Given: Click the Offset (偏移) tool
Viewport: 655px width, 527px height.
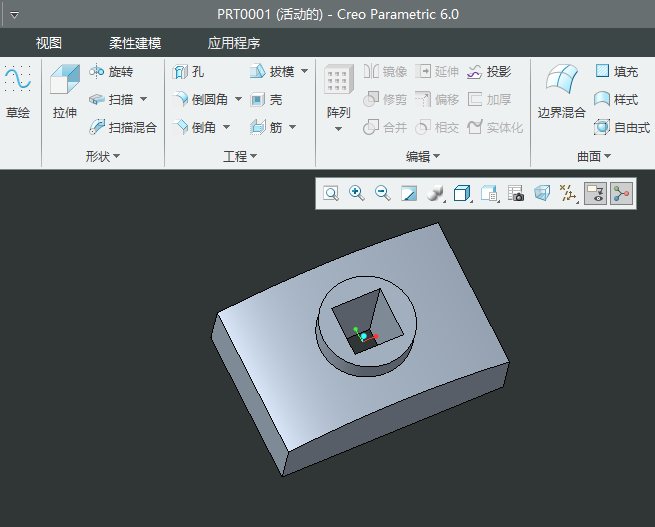Looking at the screenshot, I should tap(437, 99).
